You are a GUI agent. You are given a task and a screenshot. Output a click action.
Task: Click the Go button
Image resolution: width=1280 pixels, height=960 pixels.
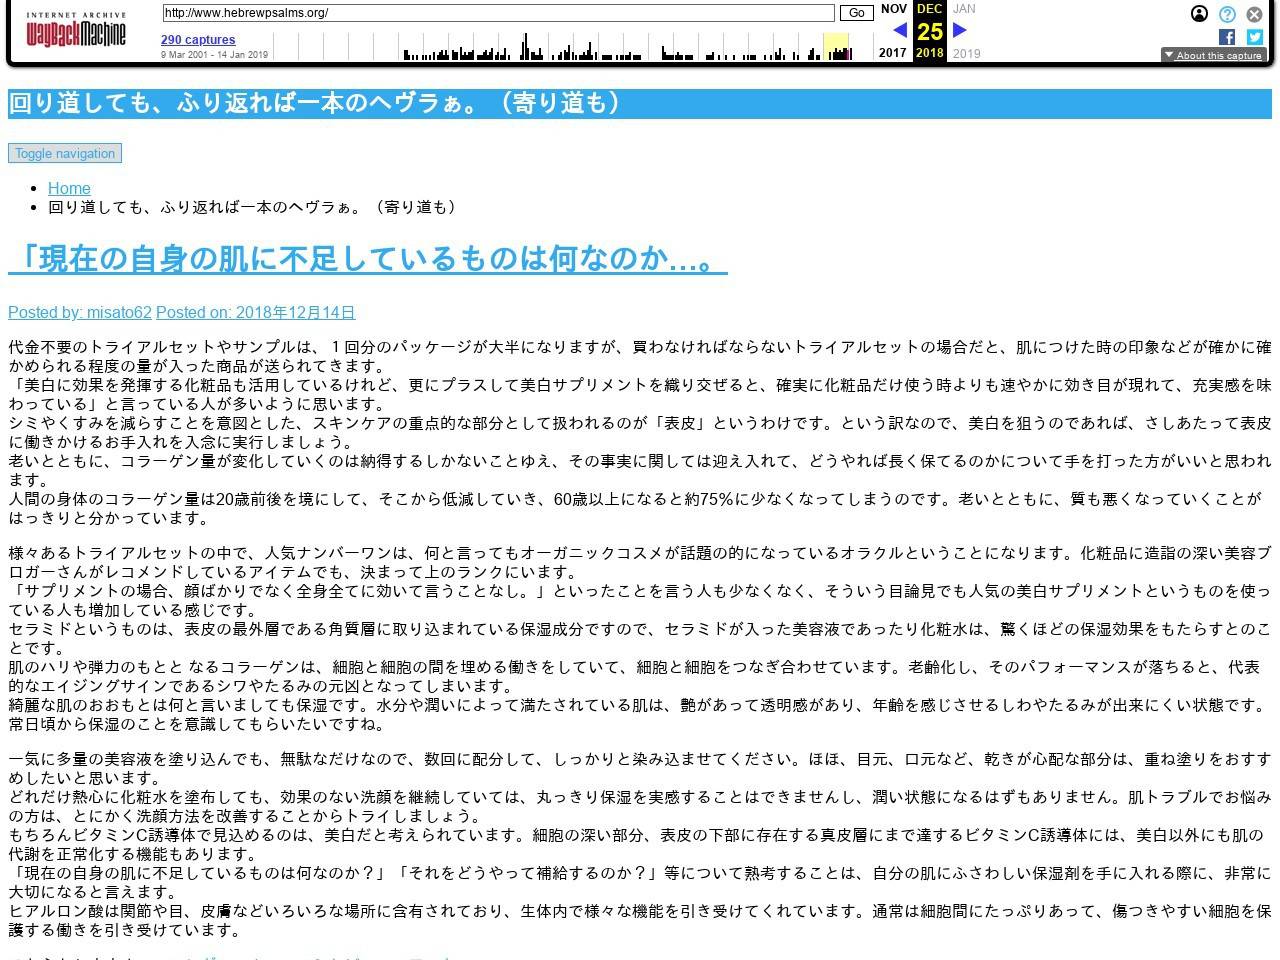[x=856, y=13]
